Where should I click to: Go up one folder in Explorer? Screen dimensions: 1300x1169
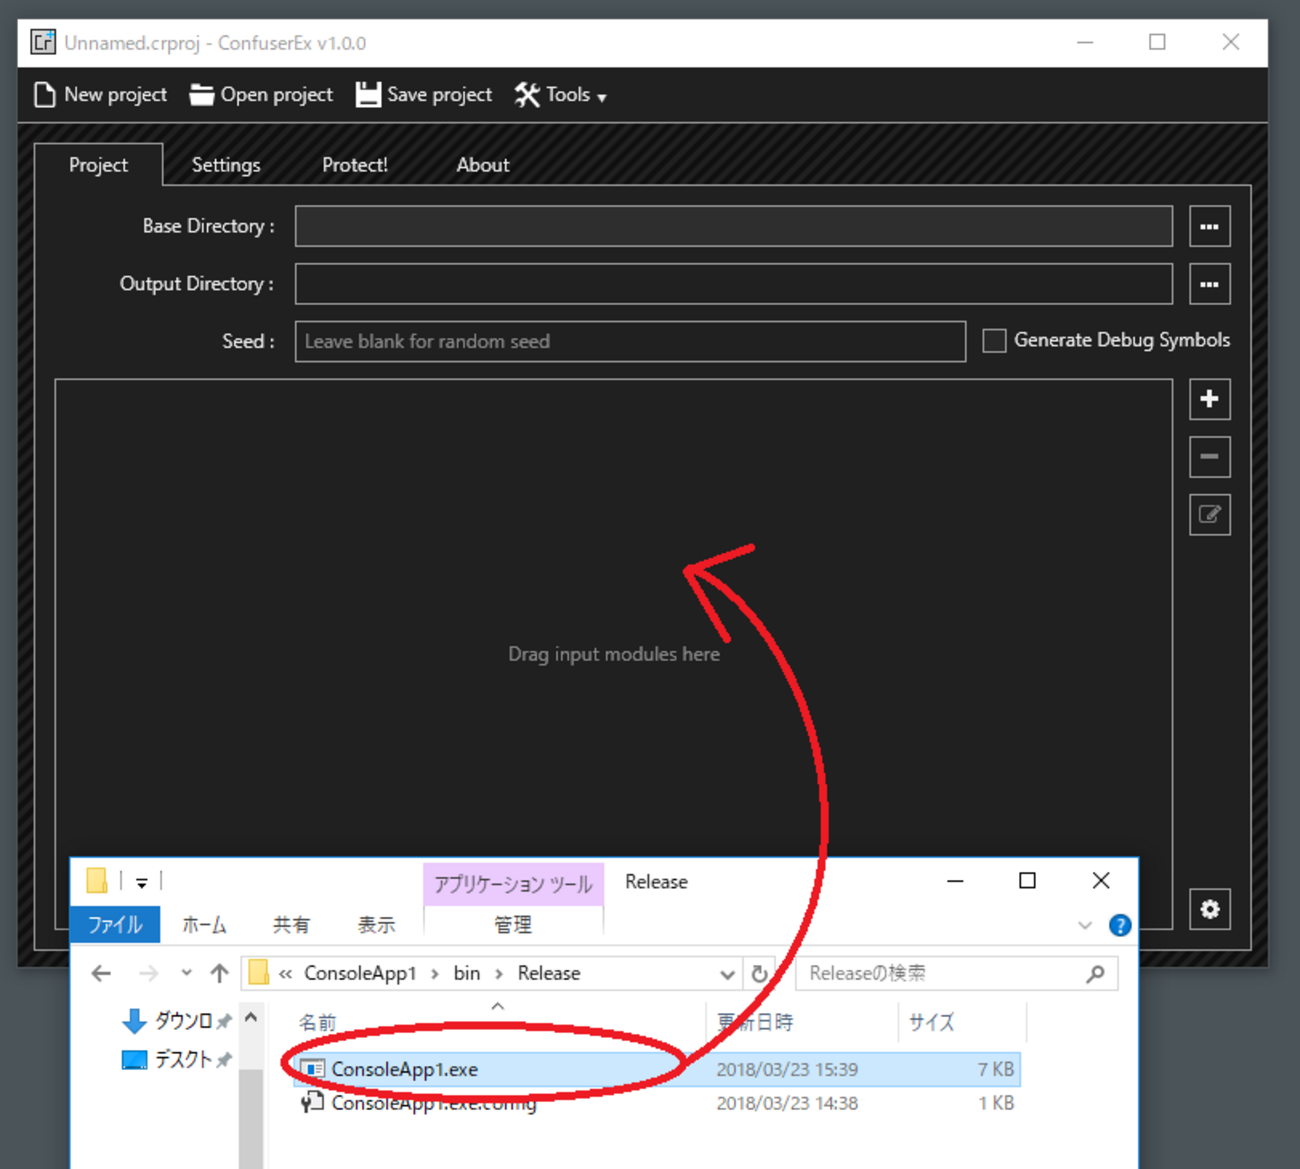pyautogui.click(x=220, y=974)
